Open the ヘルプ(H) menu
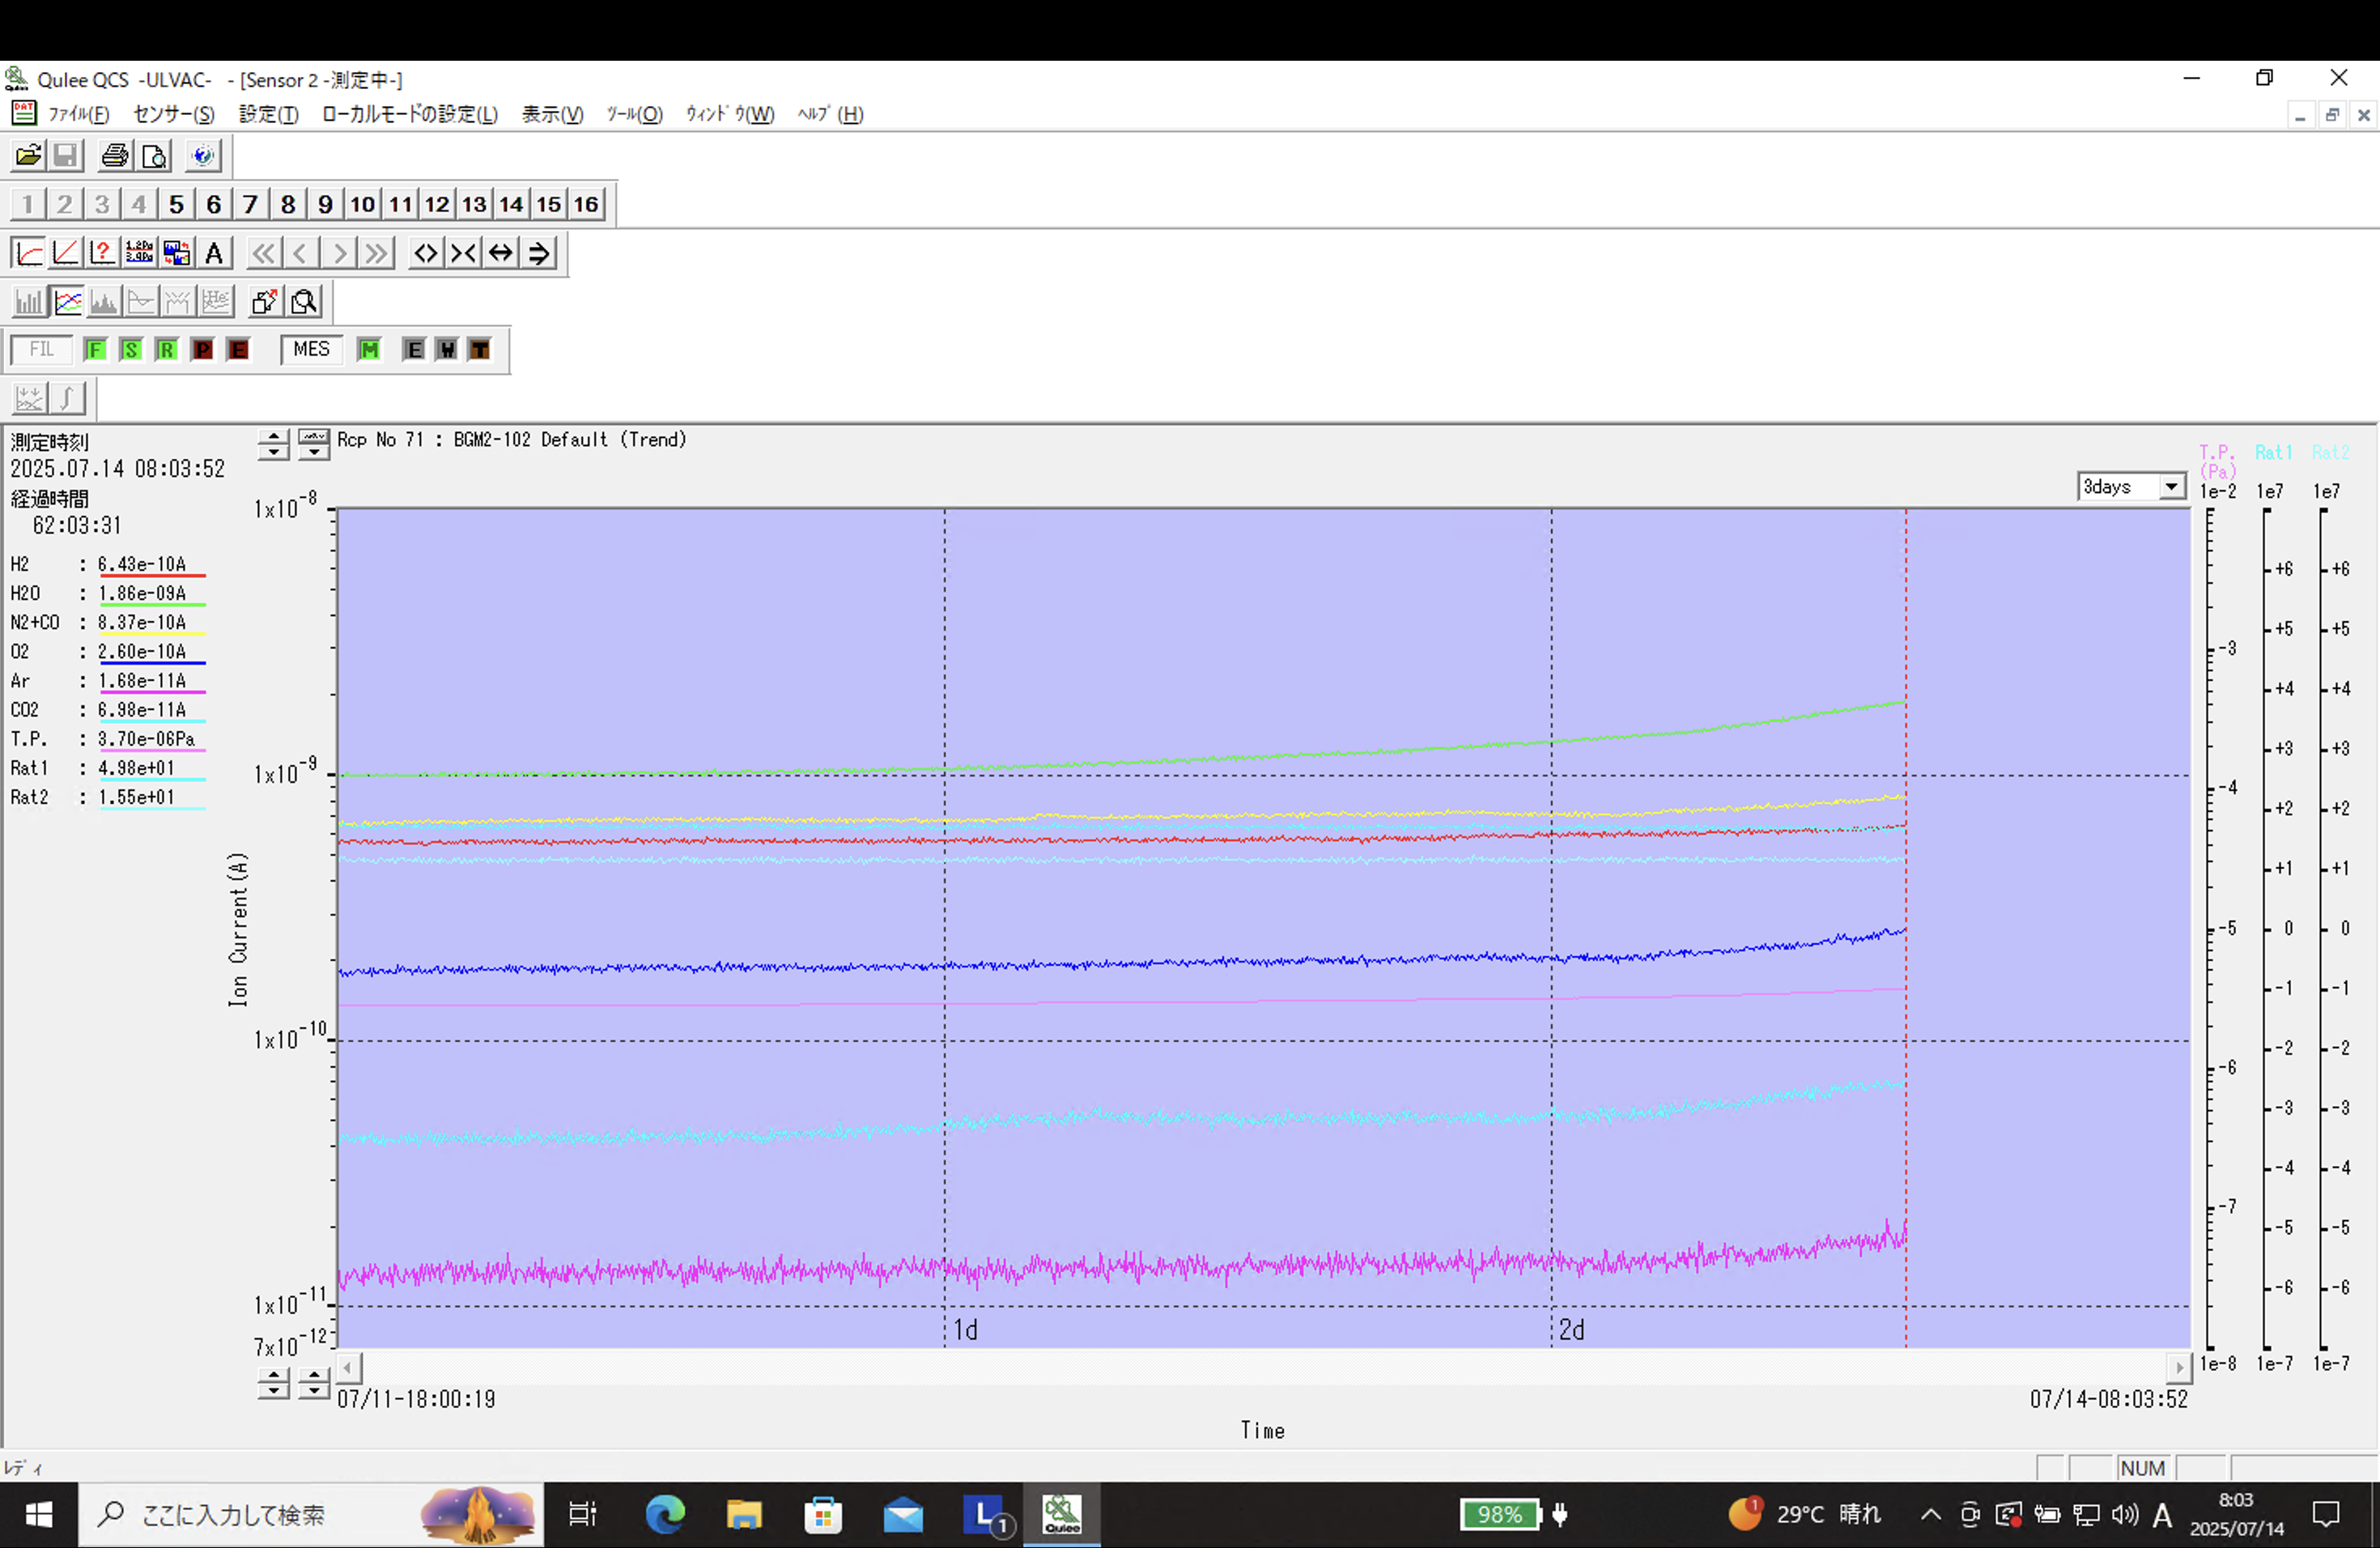Screen dimensions: 2380x1548 [830, 114]
